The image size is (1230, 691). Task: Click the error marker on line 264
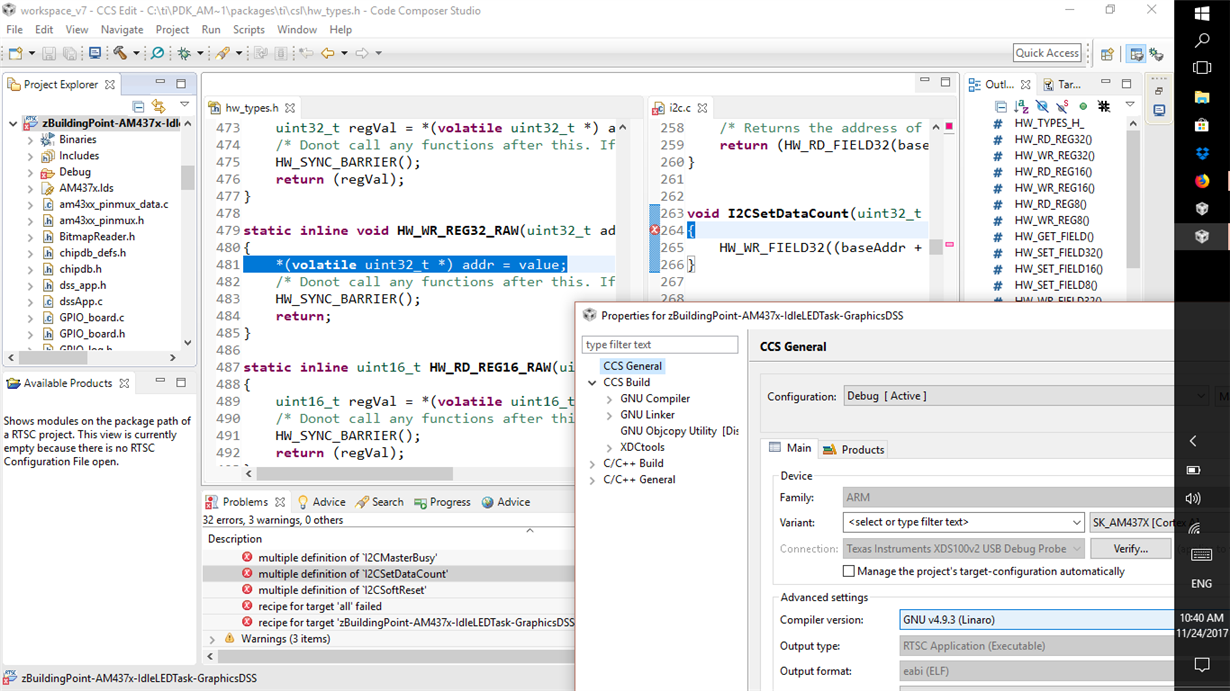pos(655,230)
